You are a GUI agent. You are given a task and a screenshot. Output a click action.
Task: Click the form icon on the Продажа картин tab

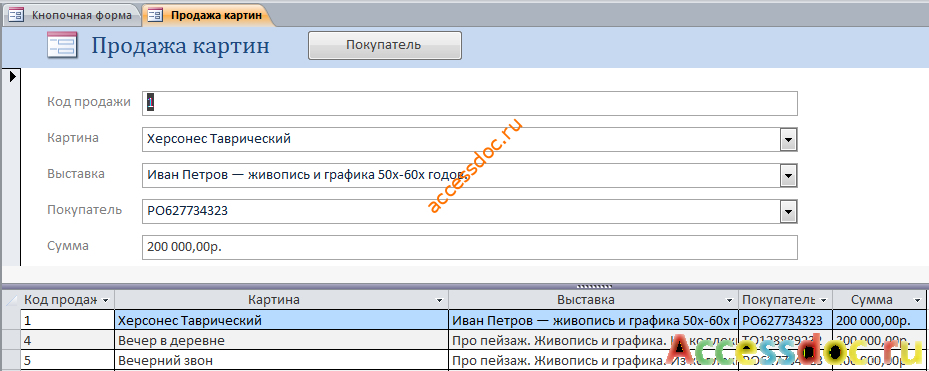[x=155, y=15]
